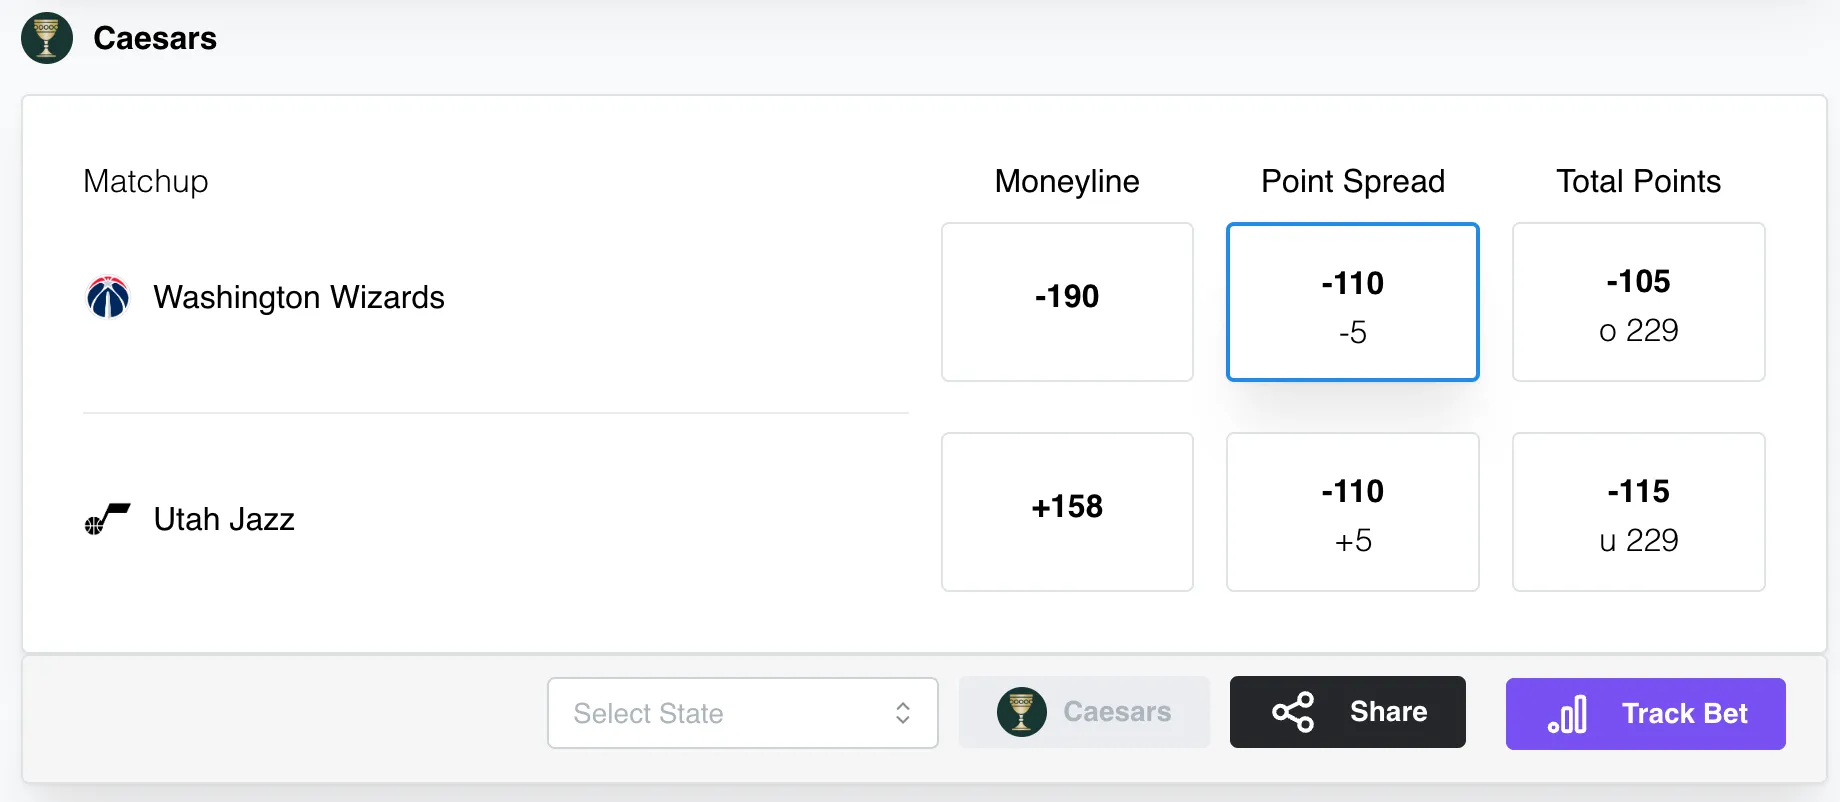The image size is (1840, 802).
Task: Click the Moneyline column header
Action: pyautogui.click(x=1066, y=182)
